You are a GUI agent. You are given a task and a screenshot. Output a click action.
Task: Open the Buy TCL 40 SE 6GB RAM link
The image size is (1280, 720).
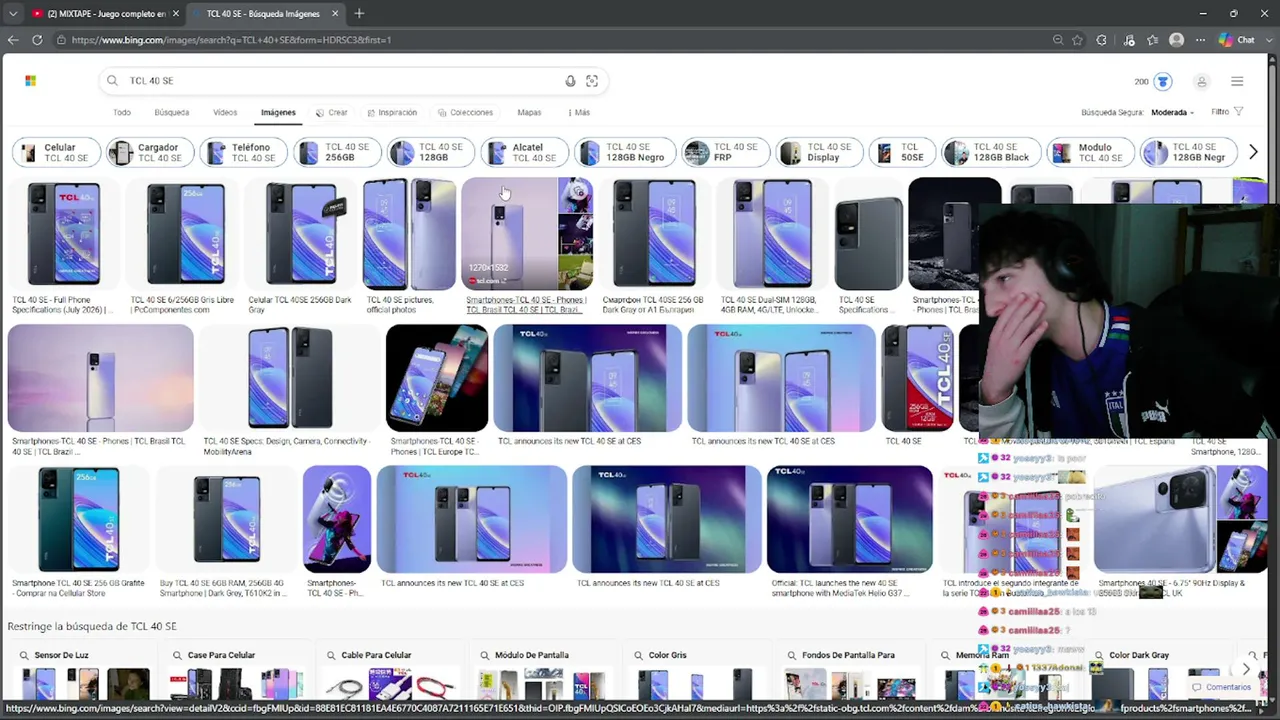(x=222, y=588)
